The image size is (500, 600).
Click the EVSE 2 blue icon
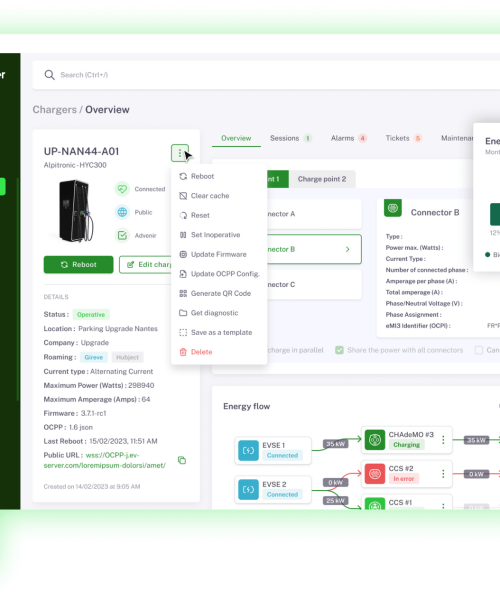(248, 490)
